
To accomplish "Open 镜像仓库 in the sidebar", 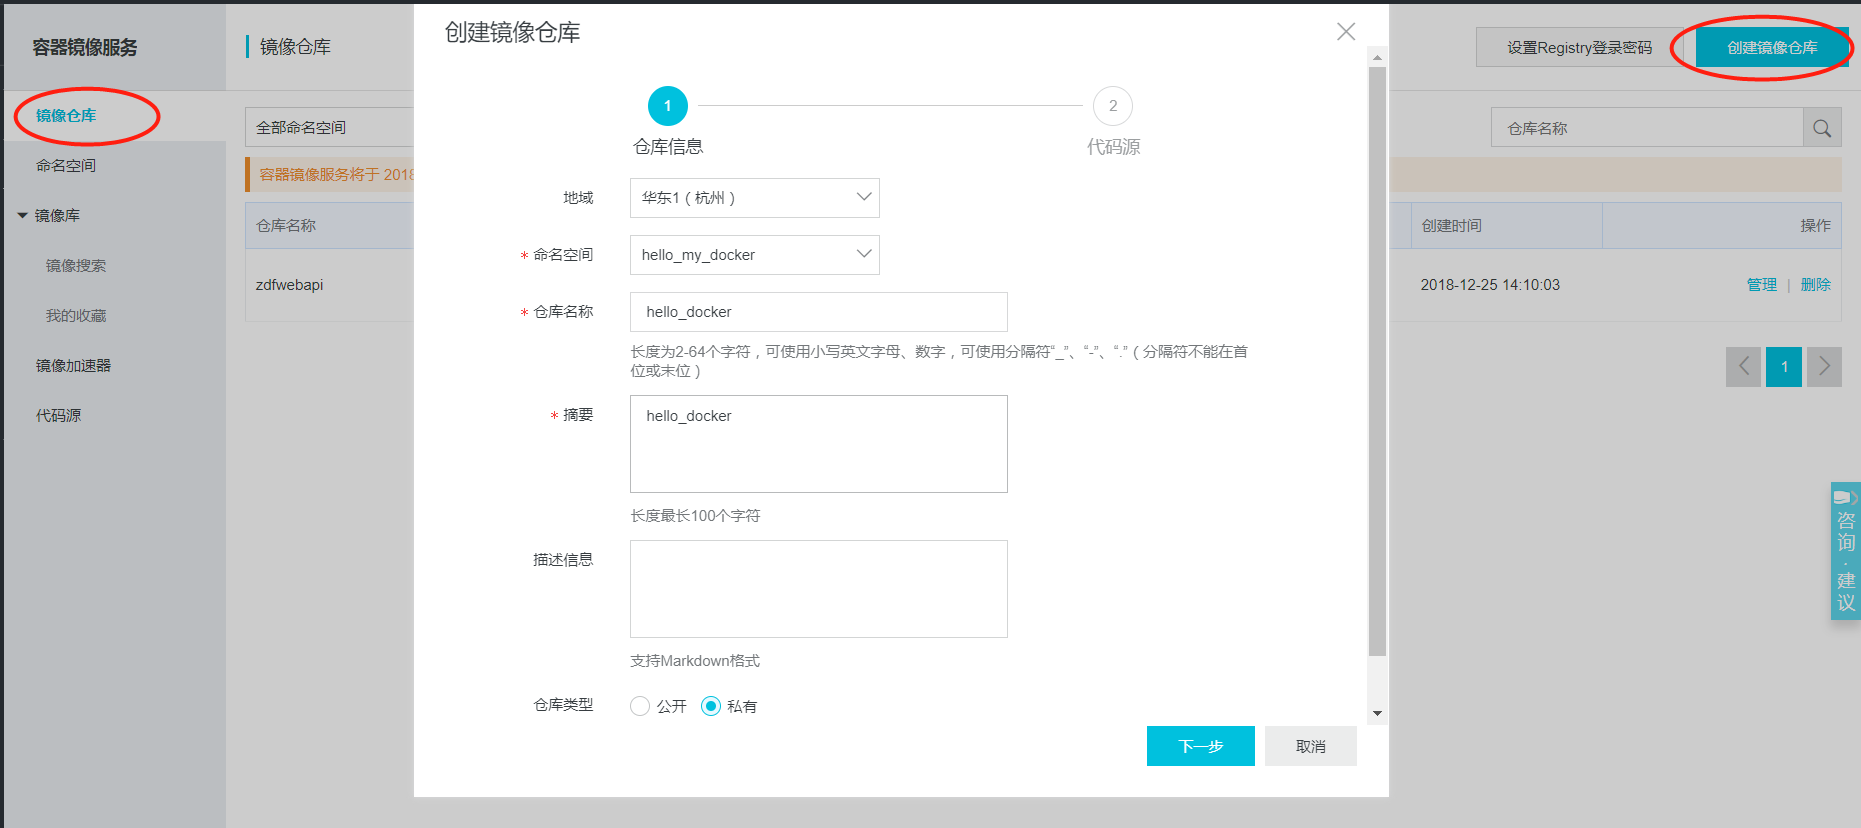I will coord(66,116).
